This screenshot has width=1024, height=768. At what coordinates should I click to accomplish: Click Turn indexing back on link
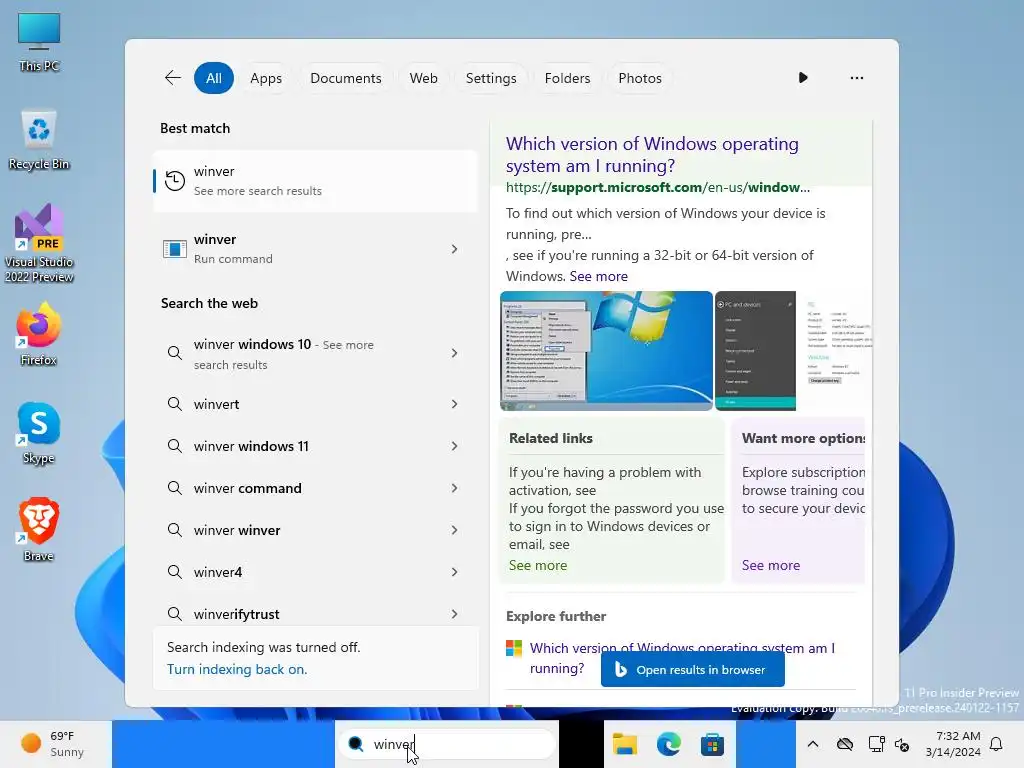tap(236, 669)
